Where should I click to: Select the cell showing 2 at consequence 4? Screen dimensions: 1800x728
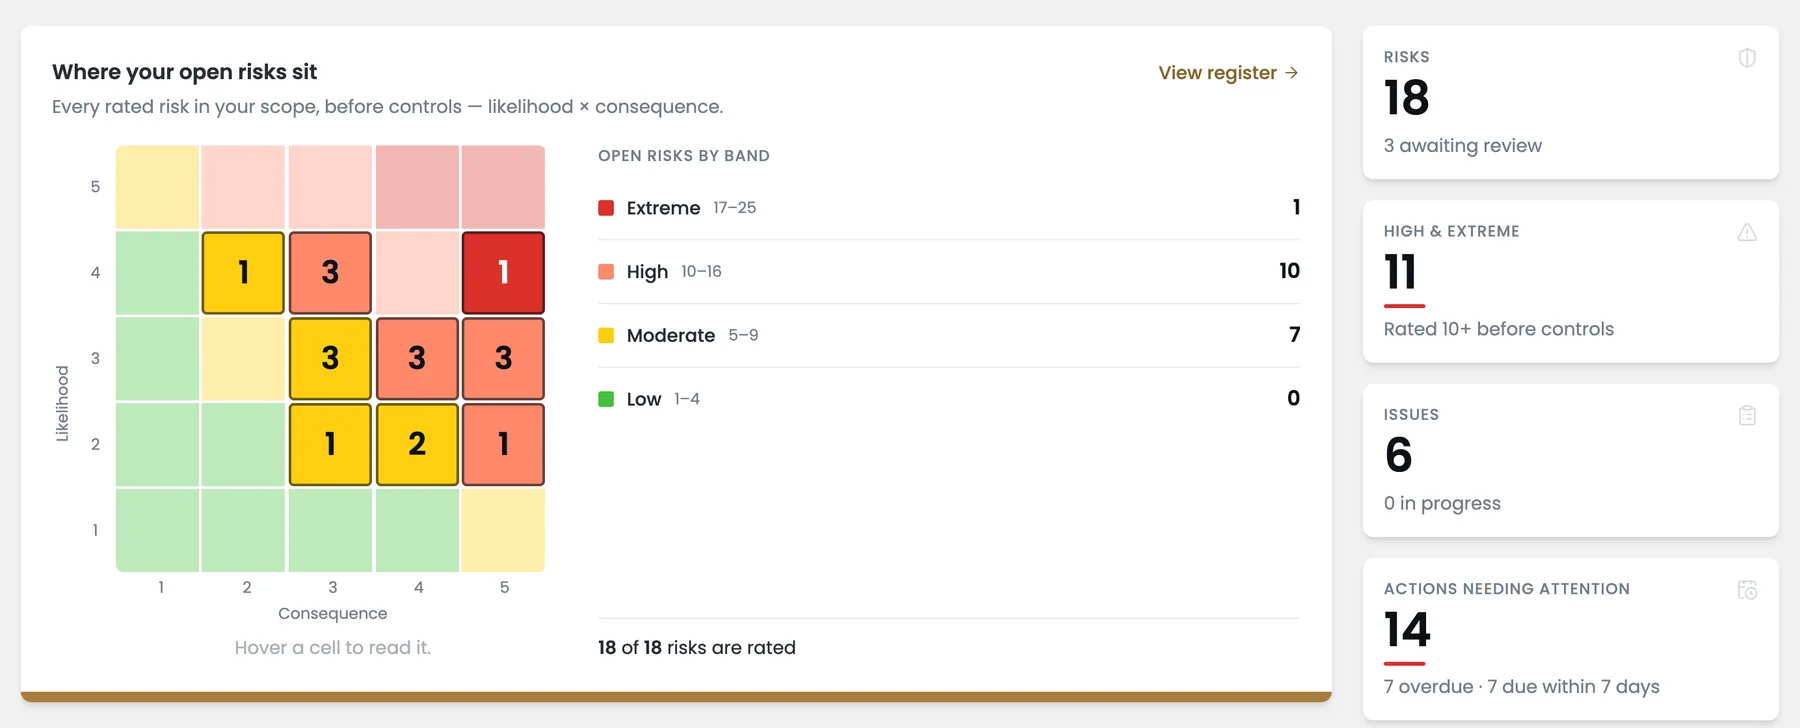pos(417,445)
